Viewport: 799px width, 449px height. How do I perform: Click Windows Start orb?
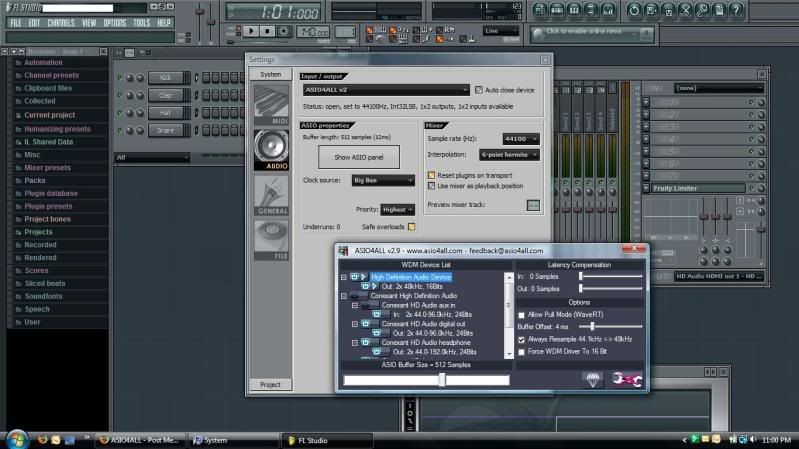click(17, 439)
